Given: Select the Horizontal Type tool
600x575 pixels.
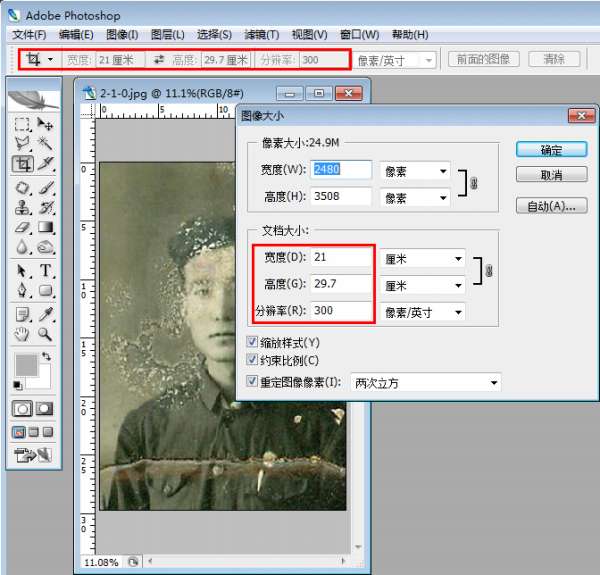Looking at the screenshot, I should [46, 271].
